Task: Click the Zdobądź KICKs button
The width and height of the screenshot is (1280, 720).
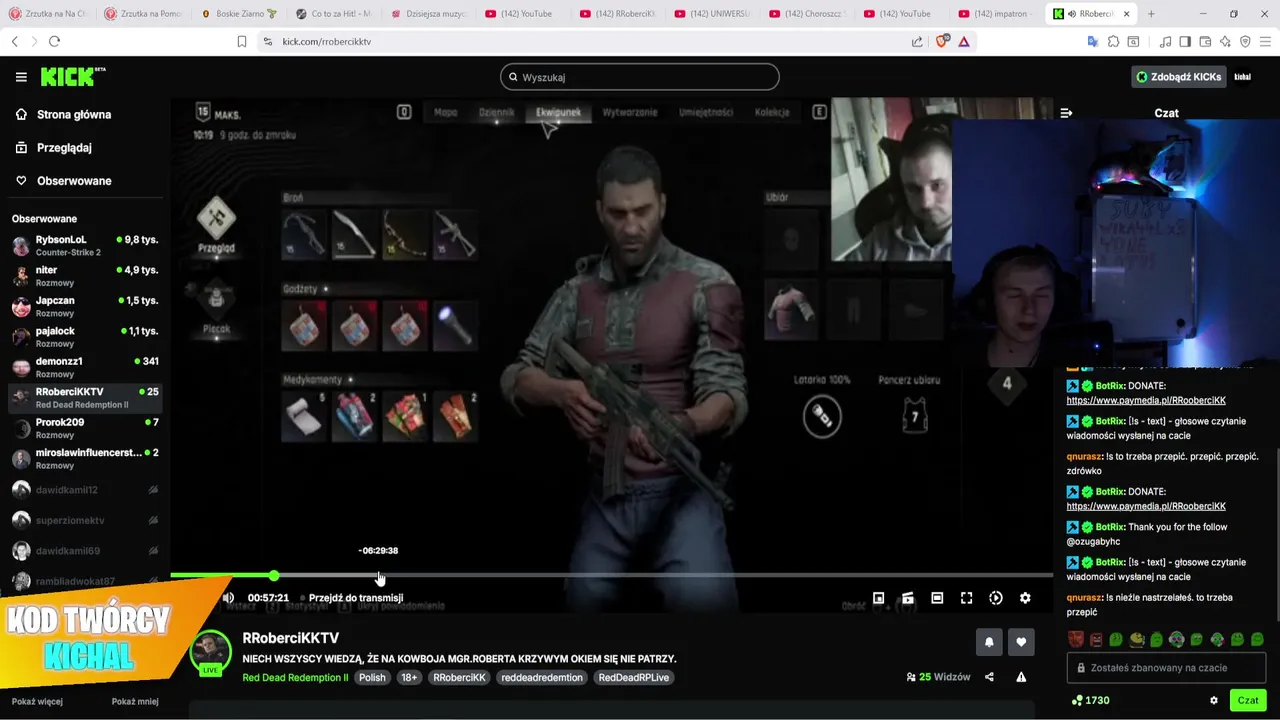Action: (x=1178, y=77)
